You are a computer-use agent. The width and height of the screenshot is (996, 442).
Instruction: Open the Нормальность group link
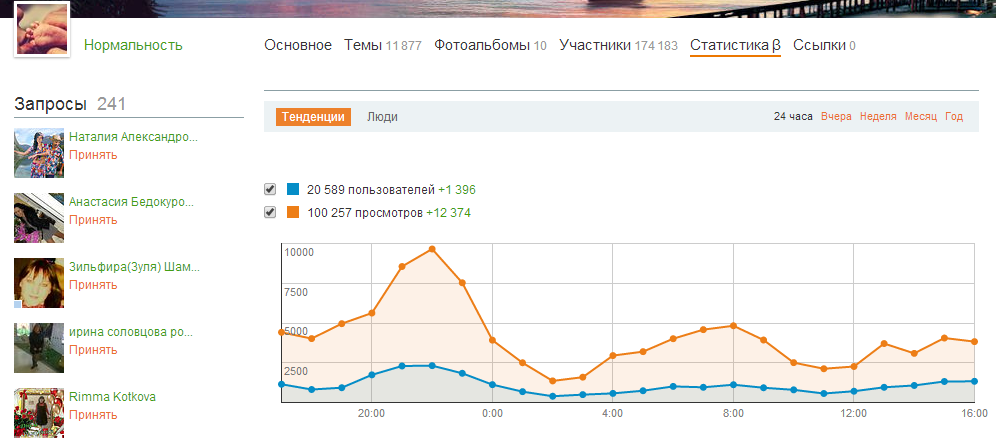(x=133, y=45)
